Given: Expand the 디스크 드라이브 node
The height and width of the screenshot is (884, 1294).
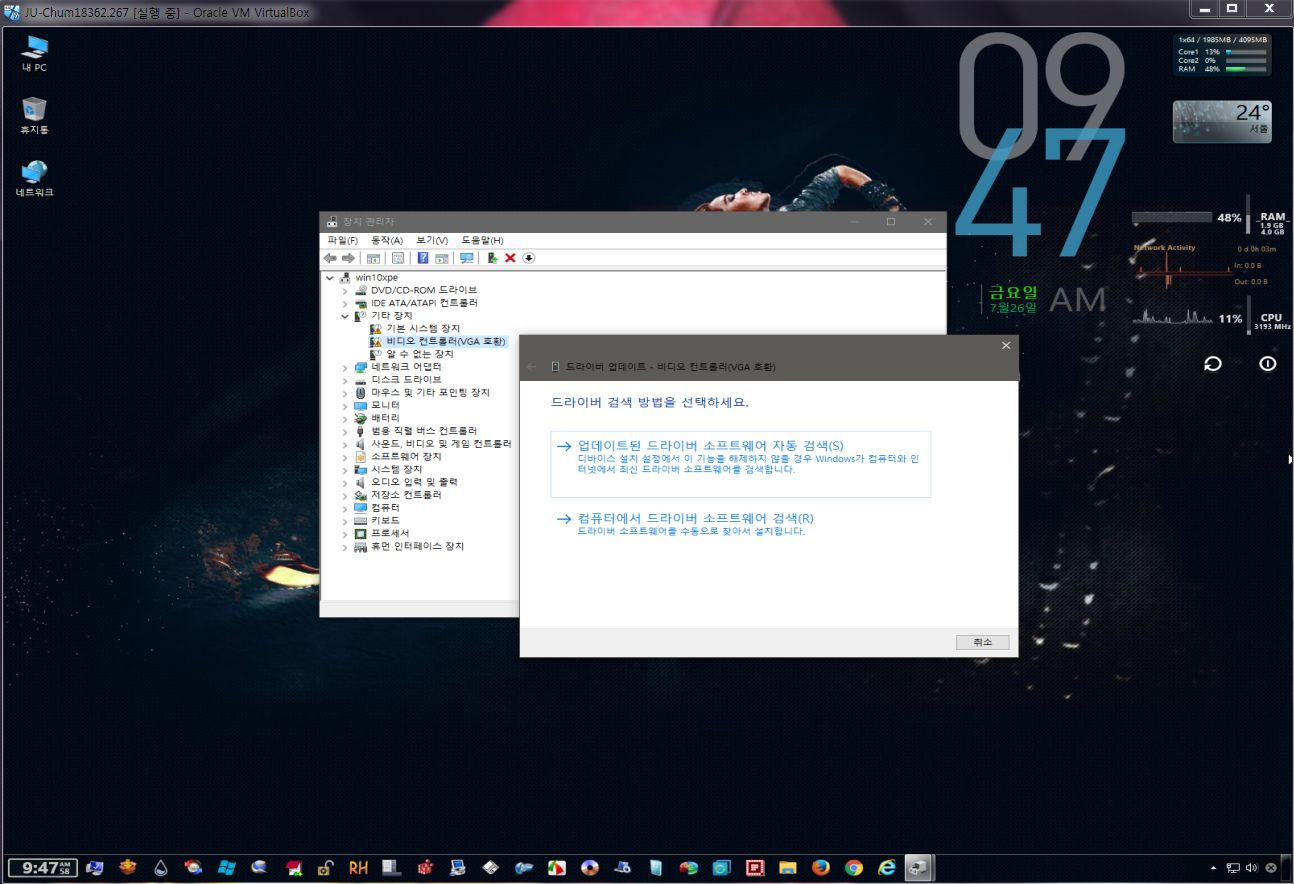Looking at the screenshot, I should 346,380.
